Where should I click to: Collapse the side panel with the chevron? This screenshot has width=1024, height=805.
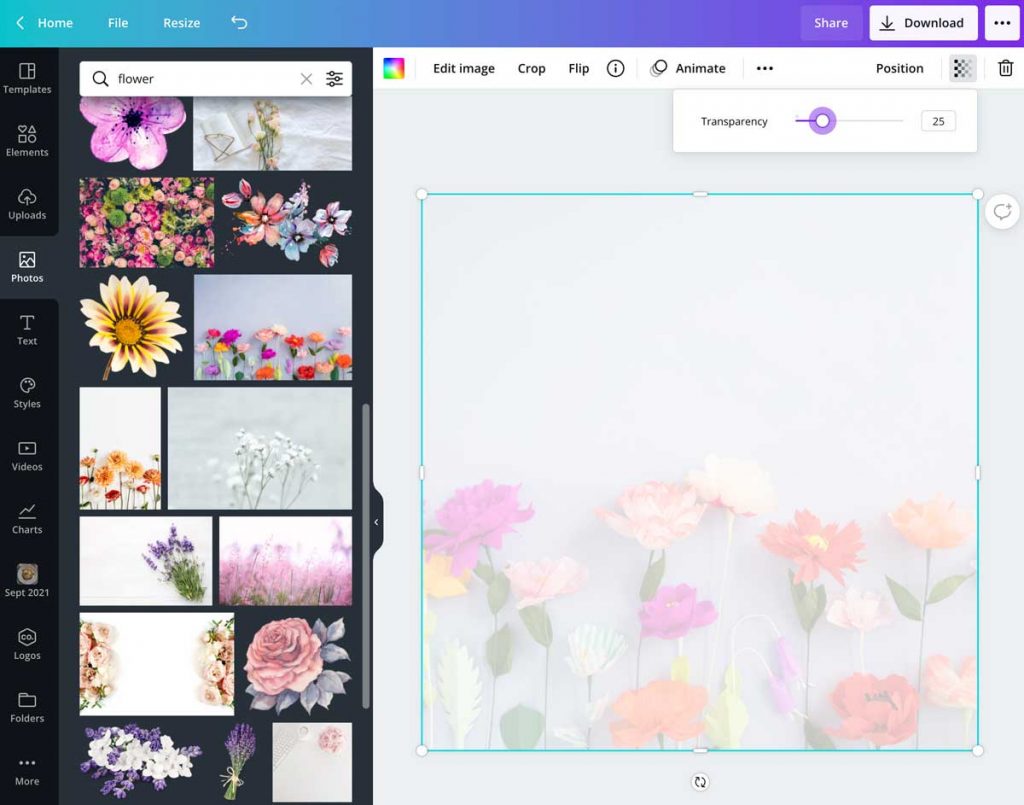(377, 521)
